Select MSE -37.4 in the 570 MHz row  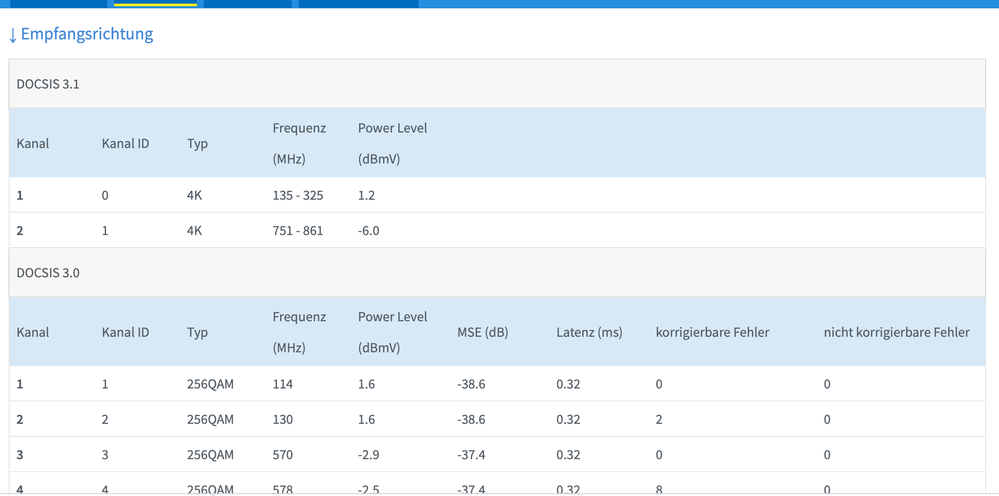click(471, 455)
